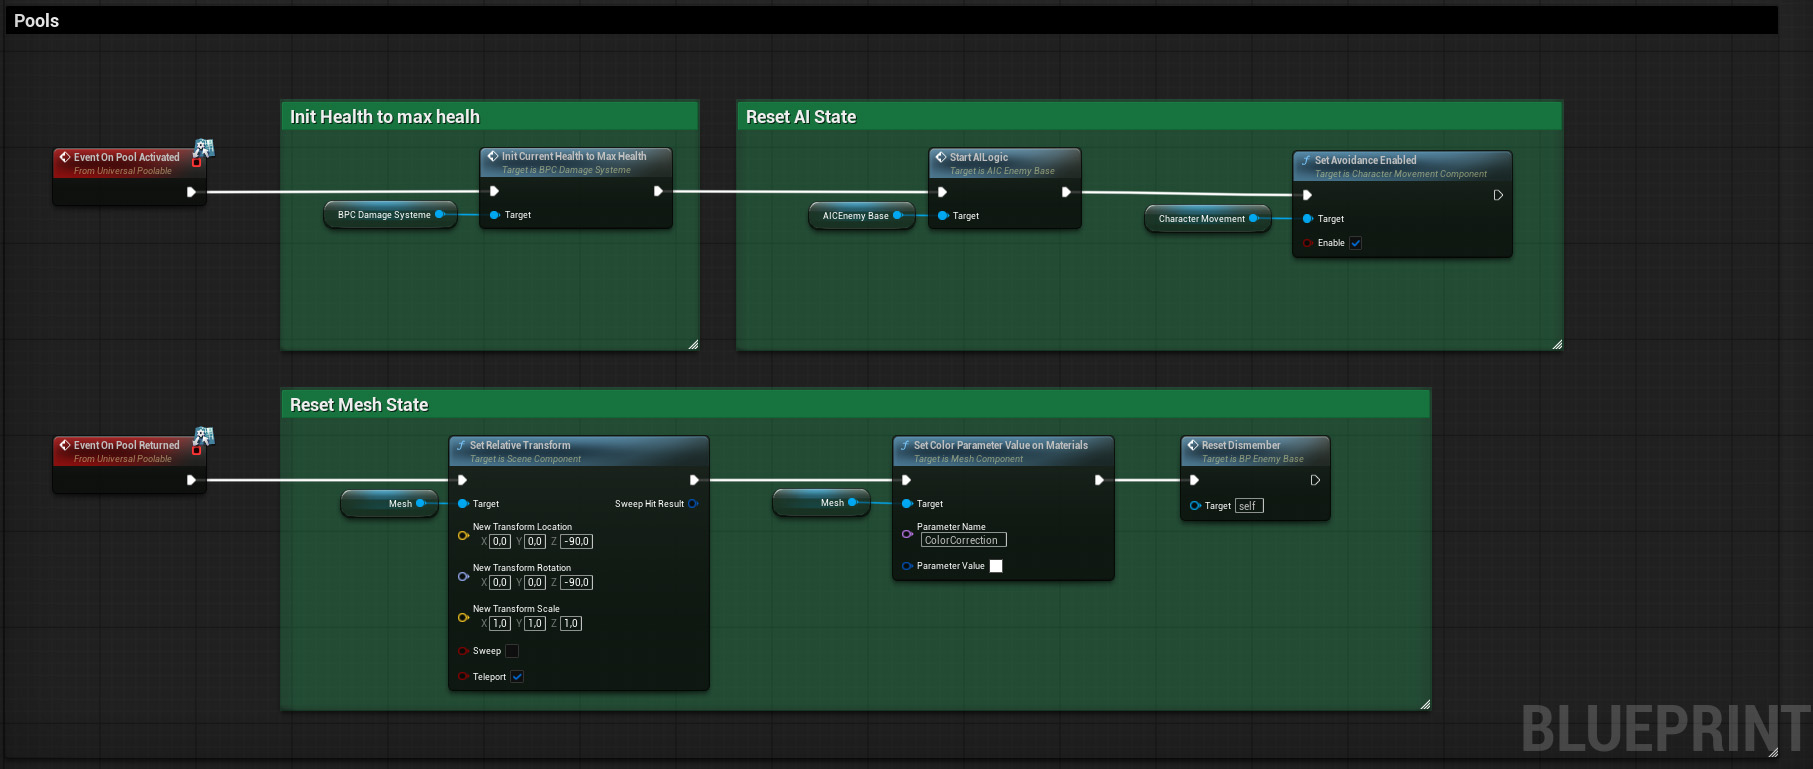Screen dimensions: 1813x769
Task: Click resize handle of Init Health comment box
Action: (x=693, y=344)
